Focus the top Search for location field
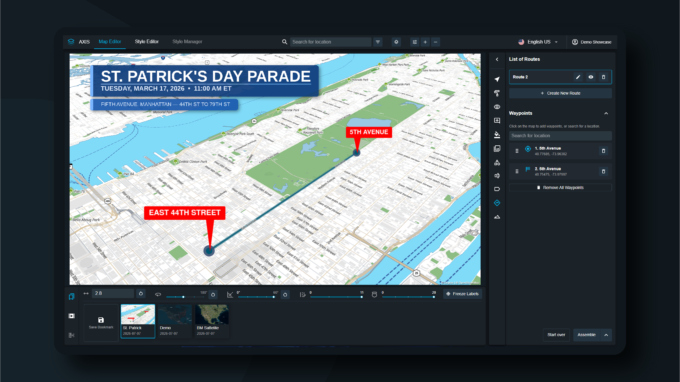The height and width of the screenshot is (382, 680). [330, 42]
